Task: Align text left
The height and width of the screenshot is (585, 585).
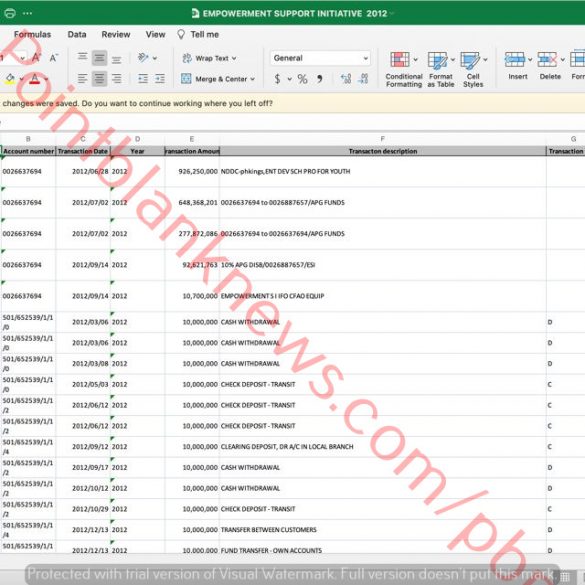Action: point(82,79)
